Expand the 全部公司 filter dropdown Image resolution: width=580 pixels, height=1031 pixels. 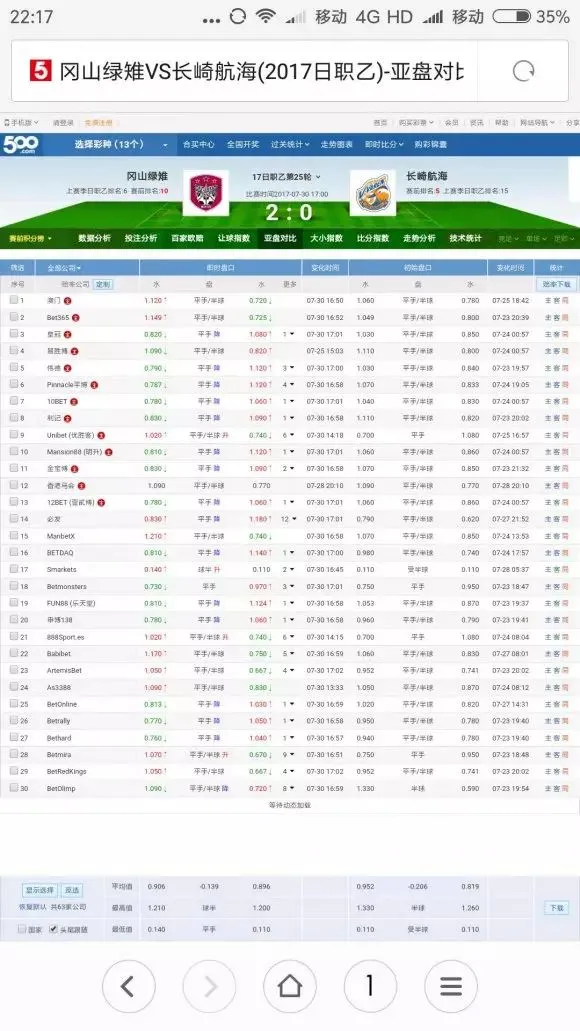(64, 268)
